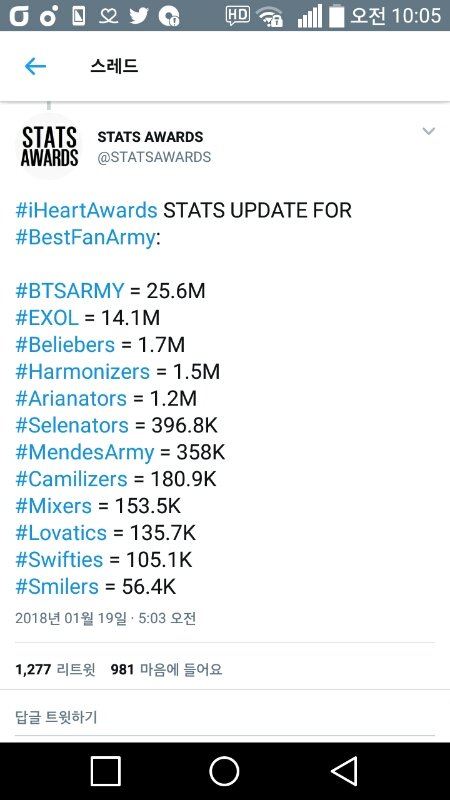The width and height of the screenshot is (450, 800).
Task: Open the @STATSAWARDS handle
Action: click(x=154, y=157)
